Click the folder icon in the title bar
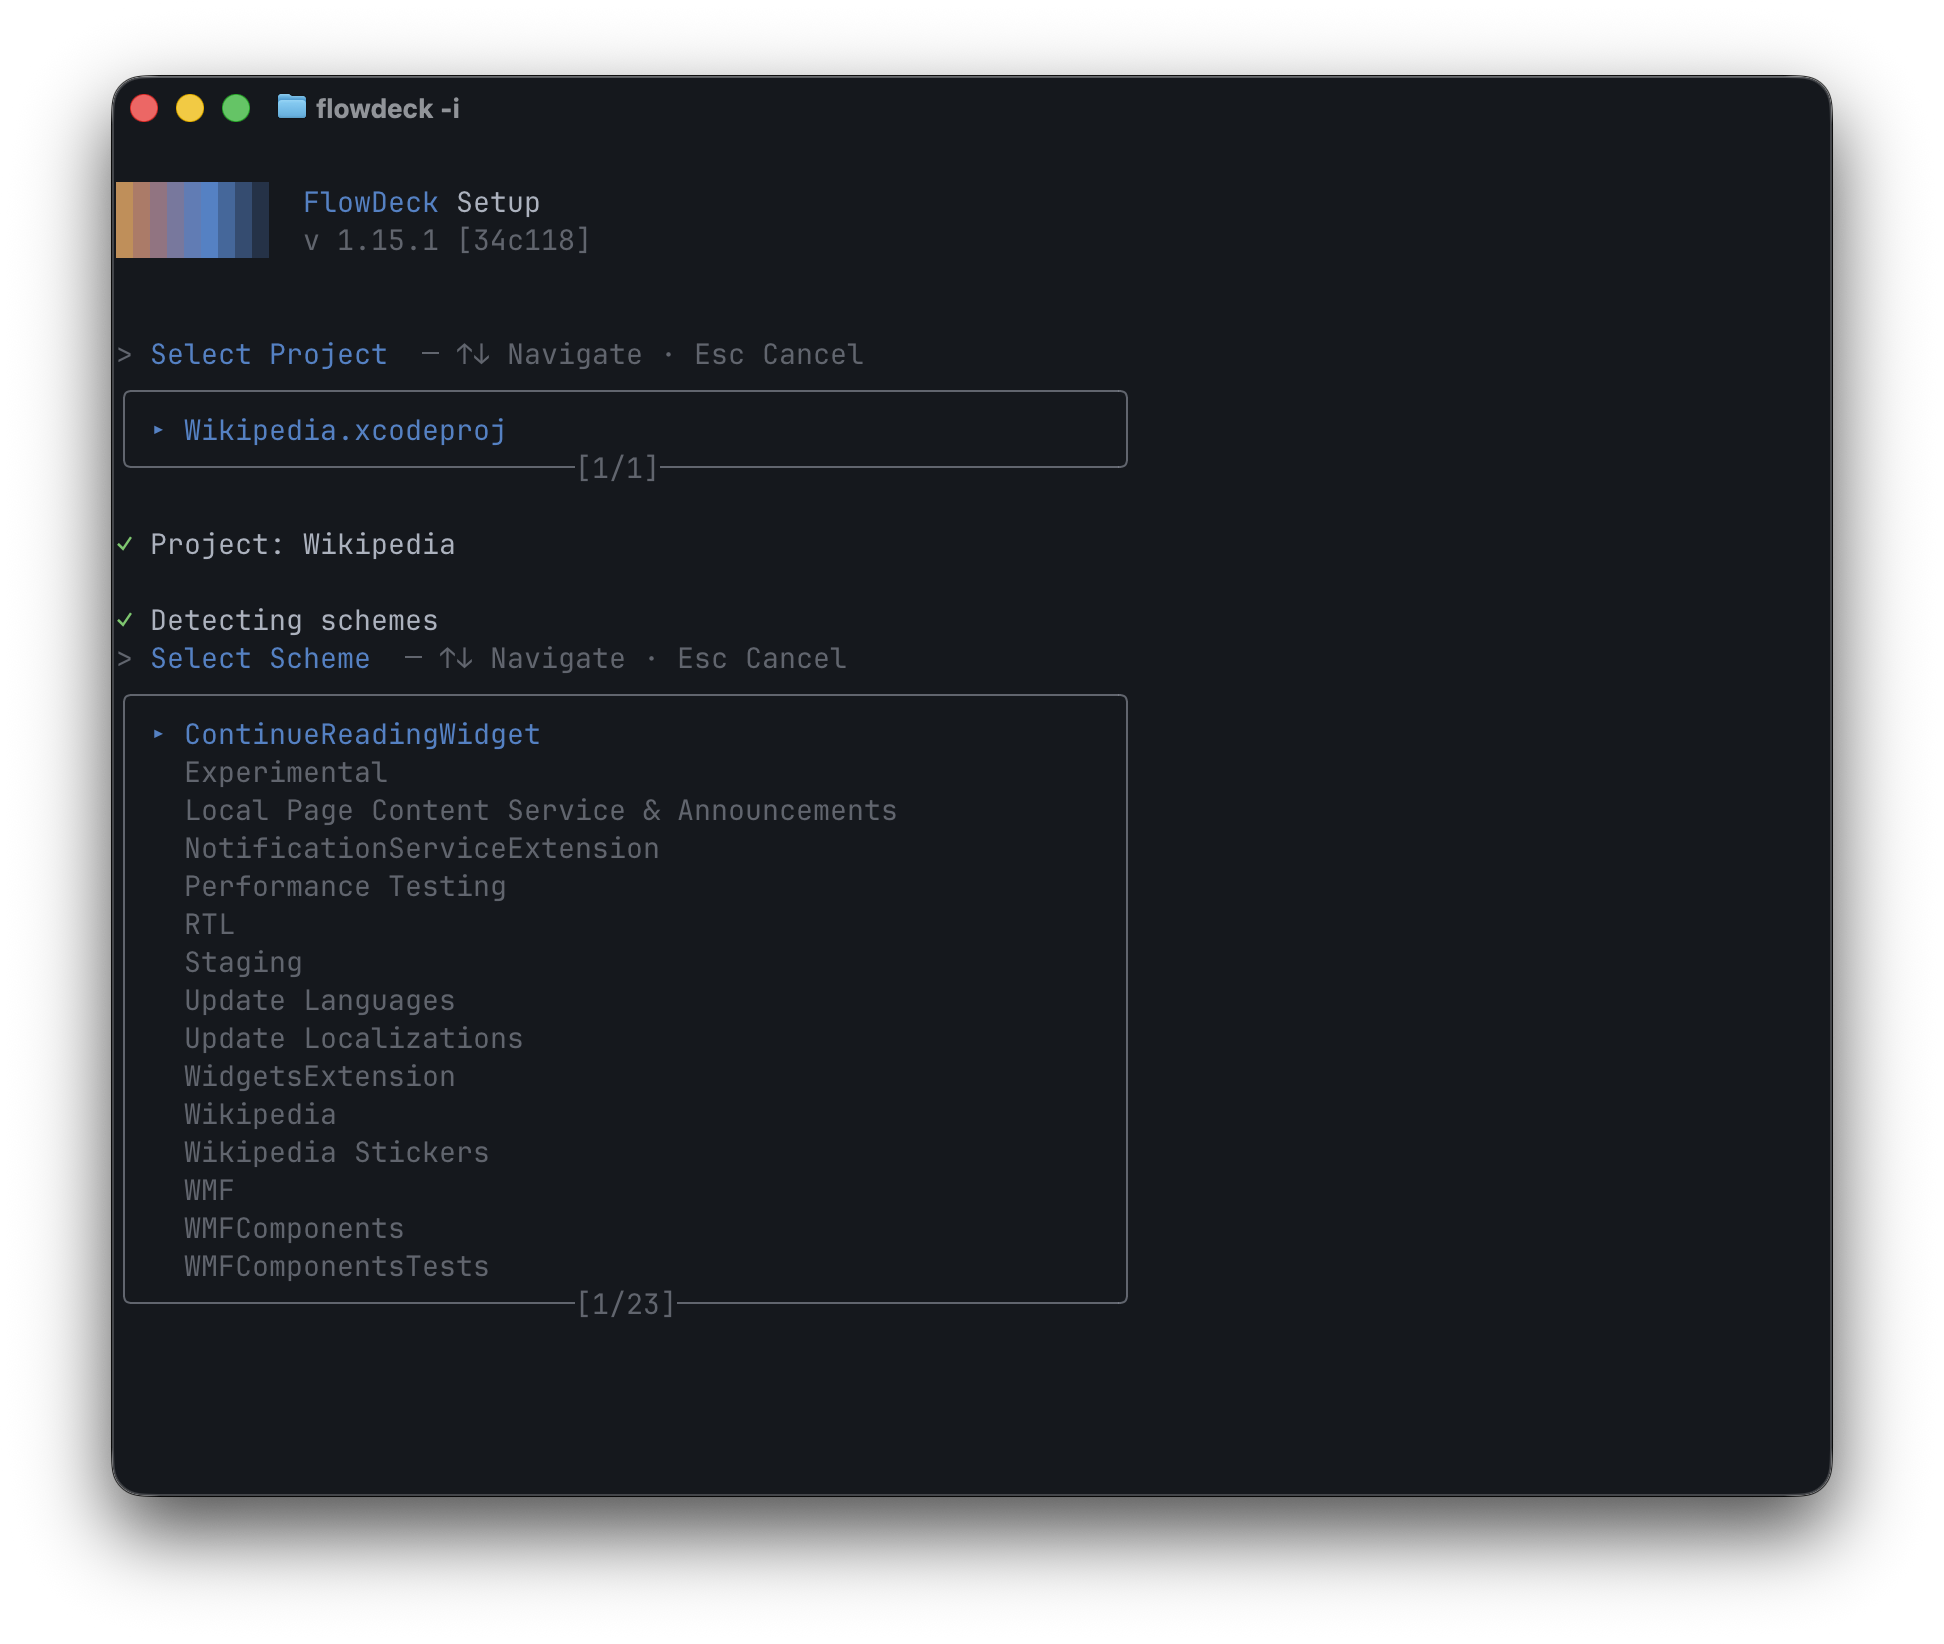The width and height of the screenshot is (1944, 1644). click(291, 107)
